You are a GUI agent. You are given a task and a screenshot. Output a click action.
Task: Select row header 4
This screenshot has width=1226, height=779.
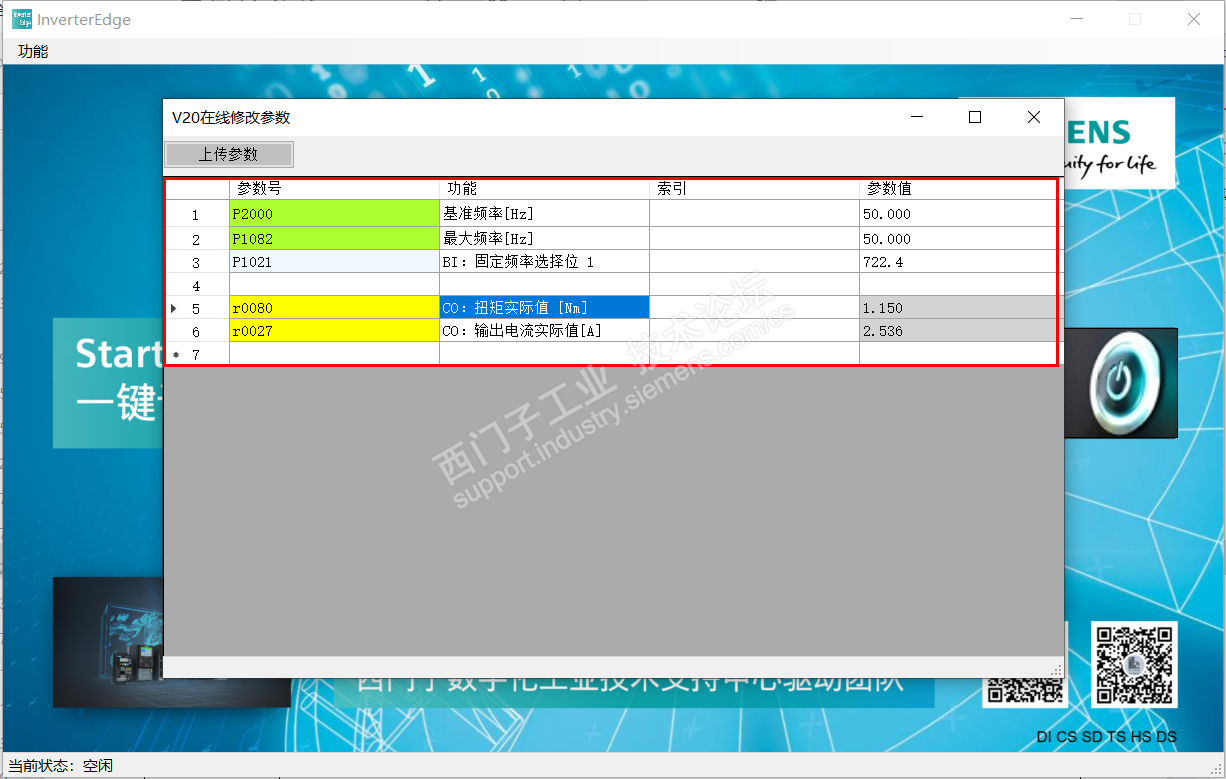(x=197, y=285)
